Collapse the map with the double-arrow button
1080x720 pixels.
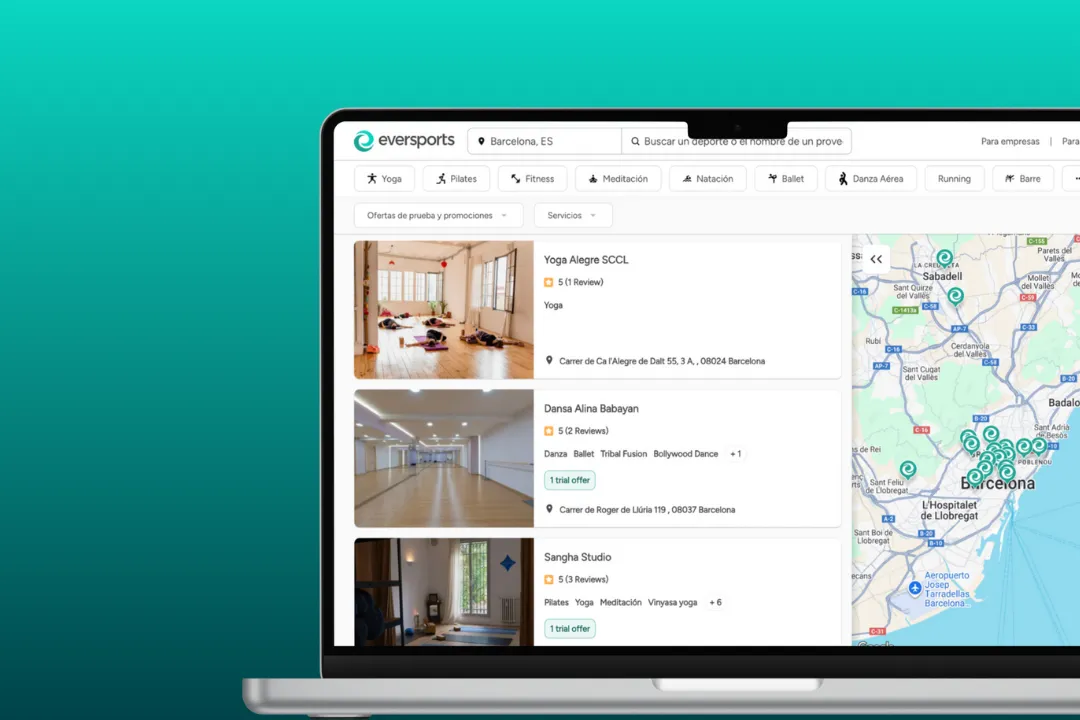click(x=876, y=259)
